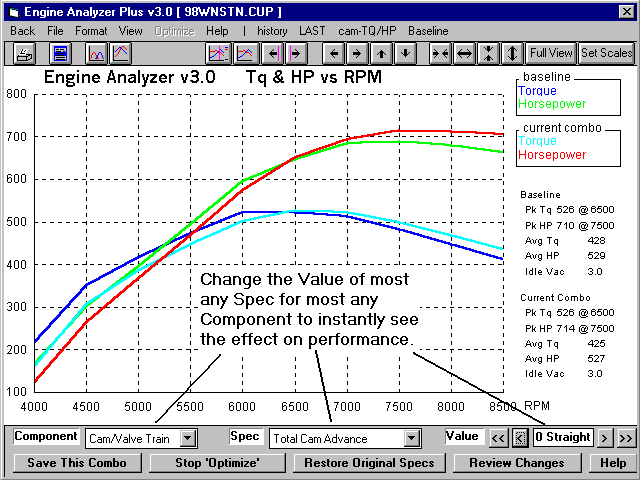Close the Engine Analyzer window

pos(627,11)
